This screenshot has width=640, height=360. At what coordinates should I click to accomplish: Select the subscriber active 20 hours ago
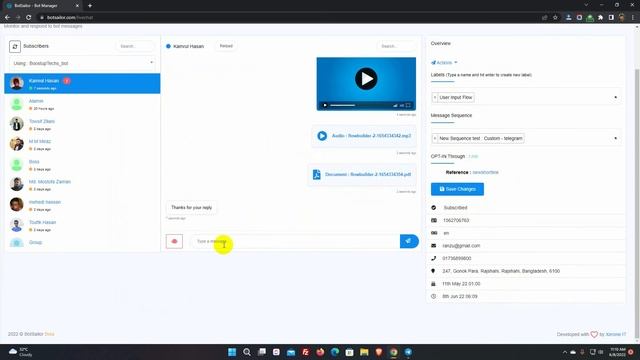point(82,104)
